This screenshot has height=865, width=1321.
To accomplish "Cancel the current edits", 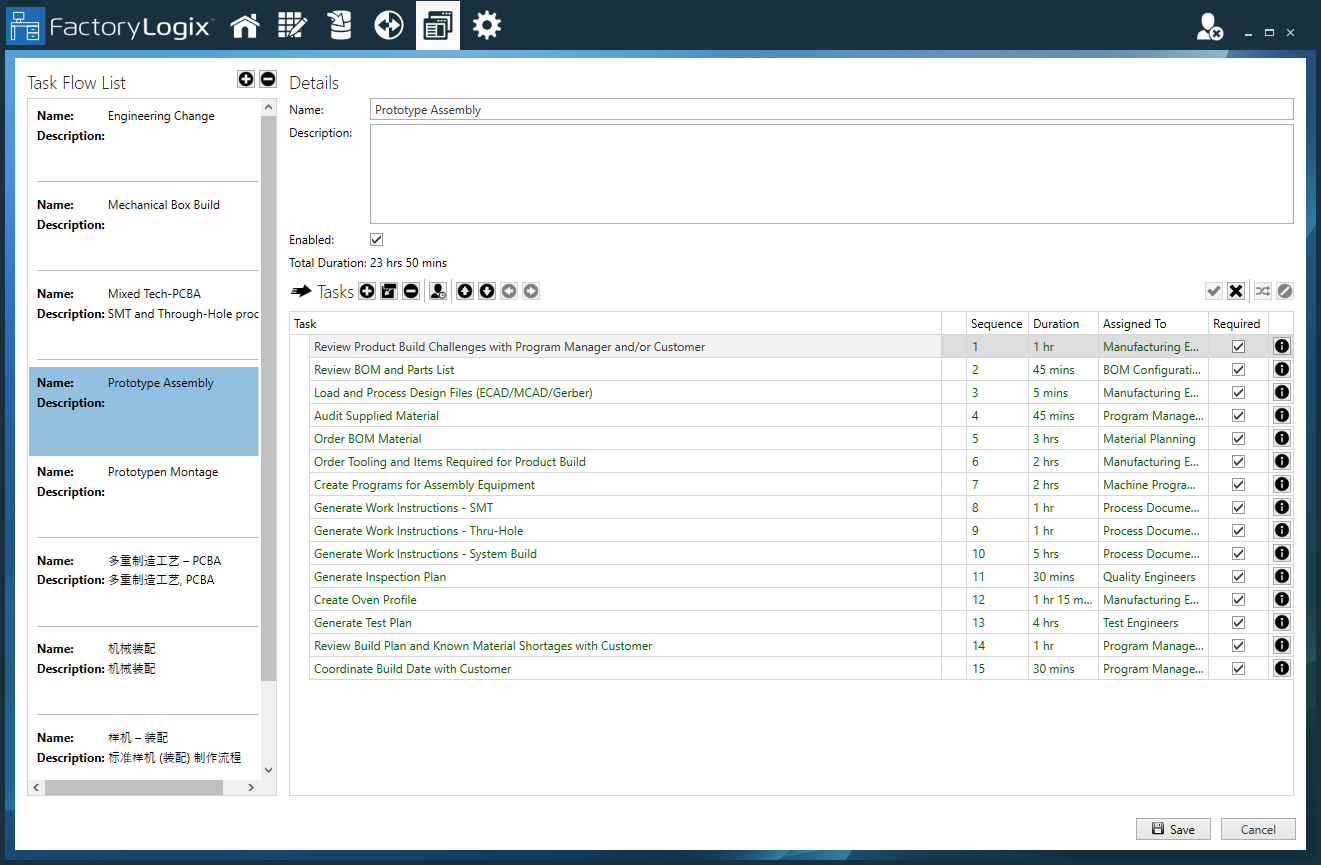I will (x=1257, y=829).
